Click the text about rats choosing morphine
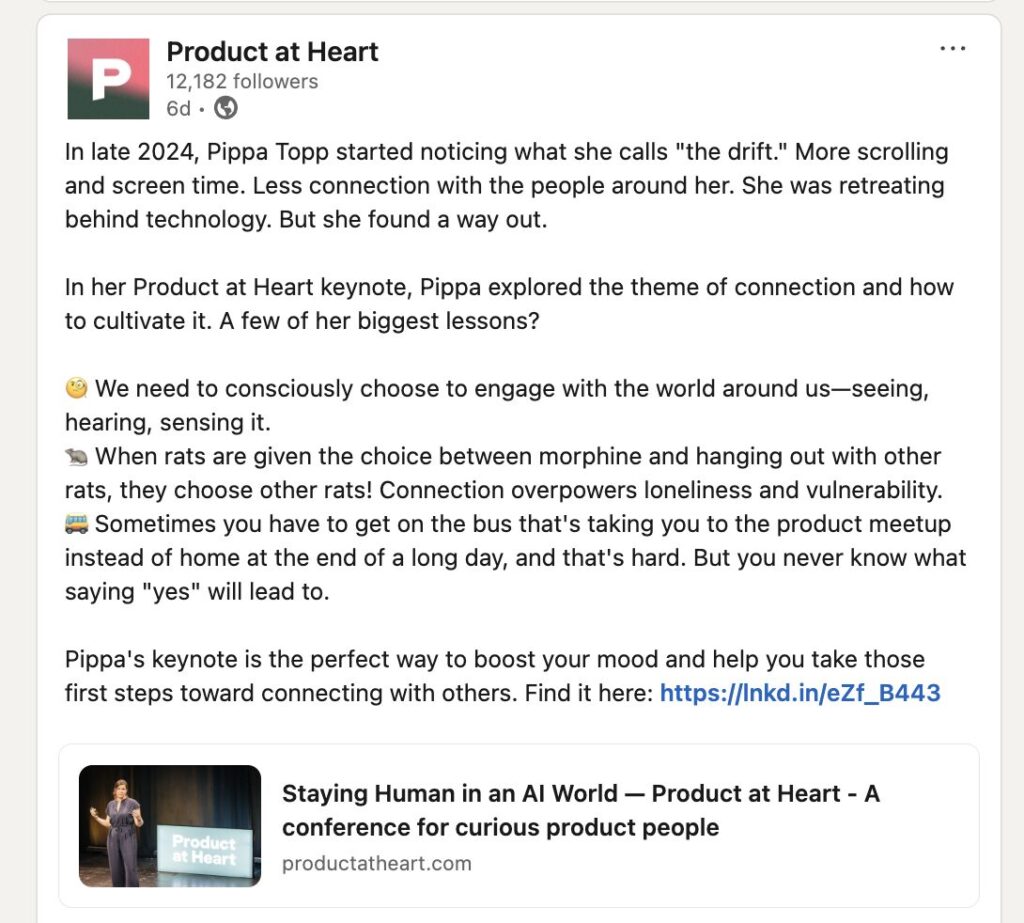The width and height of the screenshot is (1024, 923). [506, 474]
